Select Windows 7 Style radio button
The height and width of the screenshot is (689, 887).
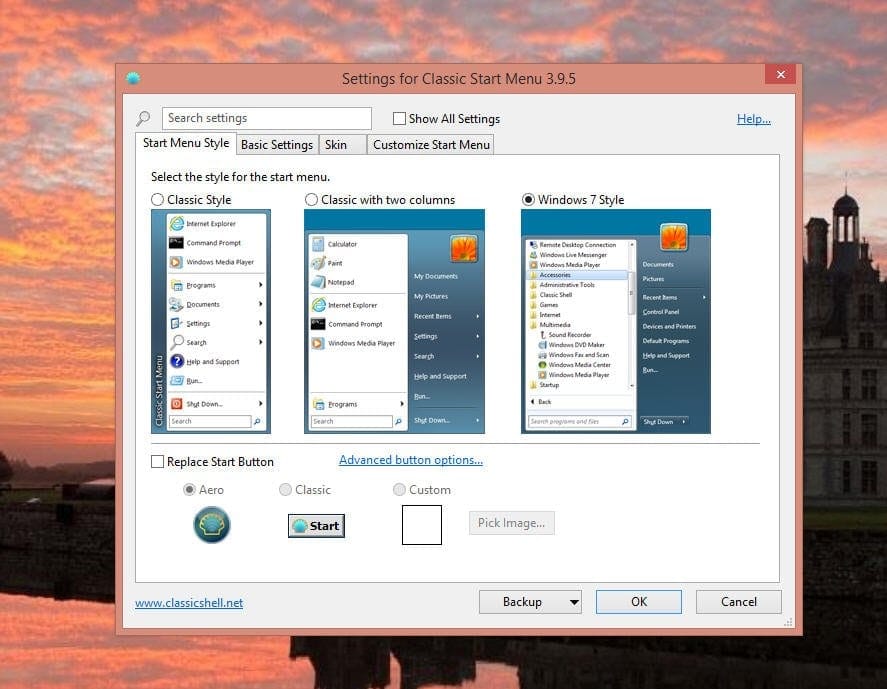click(x=529, y=200)
